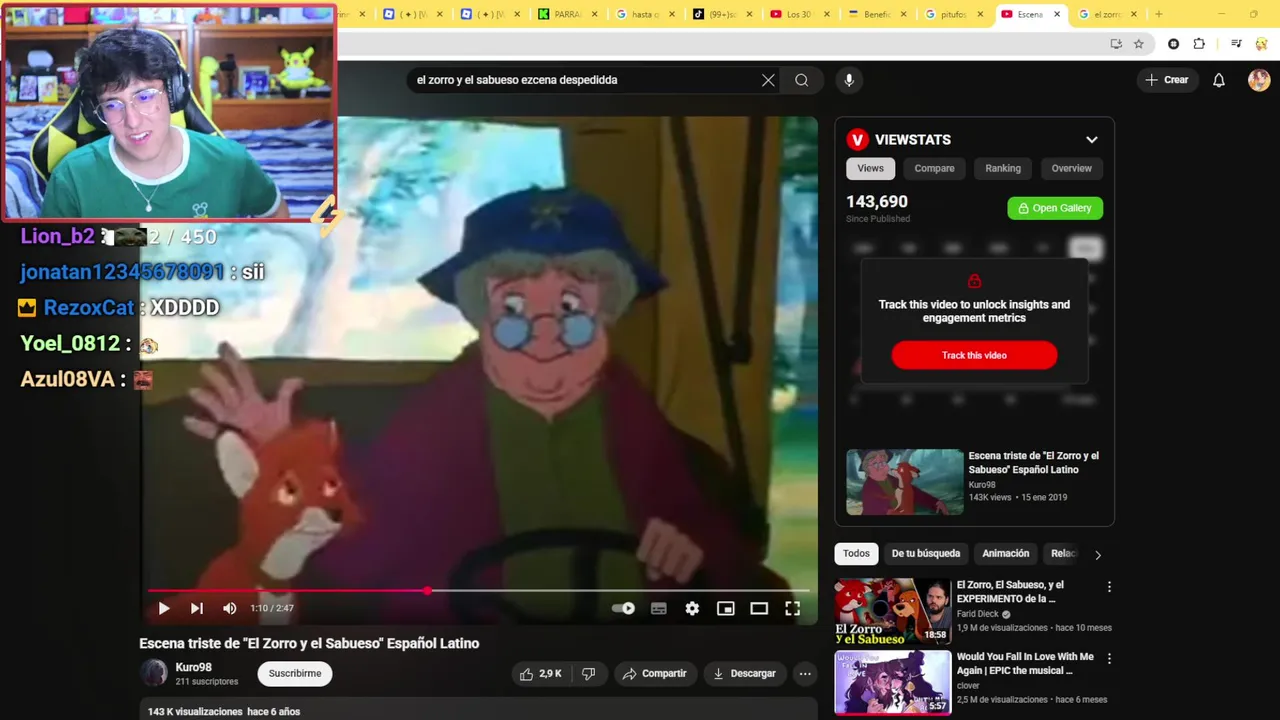The height and width of the screenshot is (720, 1280).
Task: Click the Farid Dieck channel name
Action: click(x=979, y=614)
